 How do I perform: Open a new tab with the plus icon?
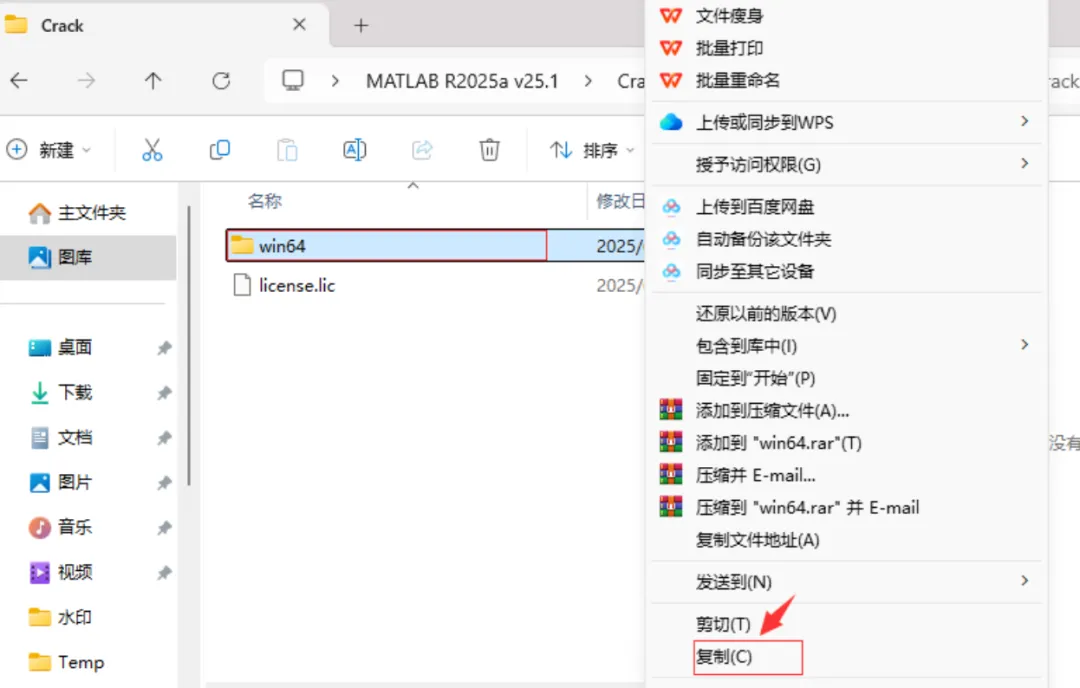361,25
